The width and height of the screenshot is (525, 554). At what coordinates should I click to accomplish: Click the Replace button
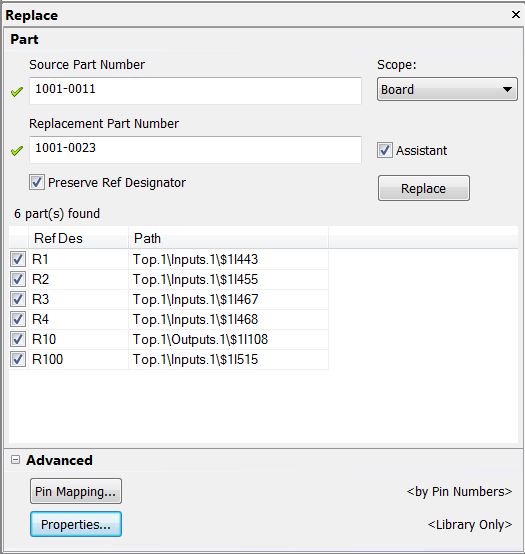424,188
